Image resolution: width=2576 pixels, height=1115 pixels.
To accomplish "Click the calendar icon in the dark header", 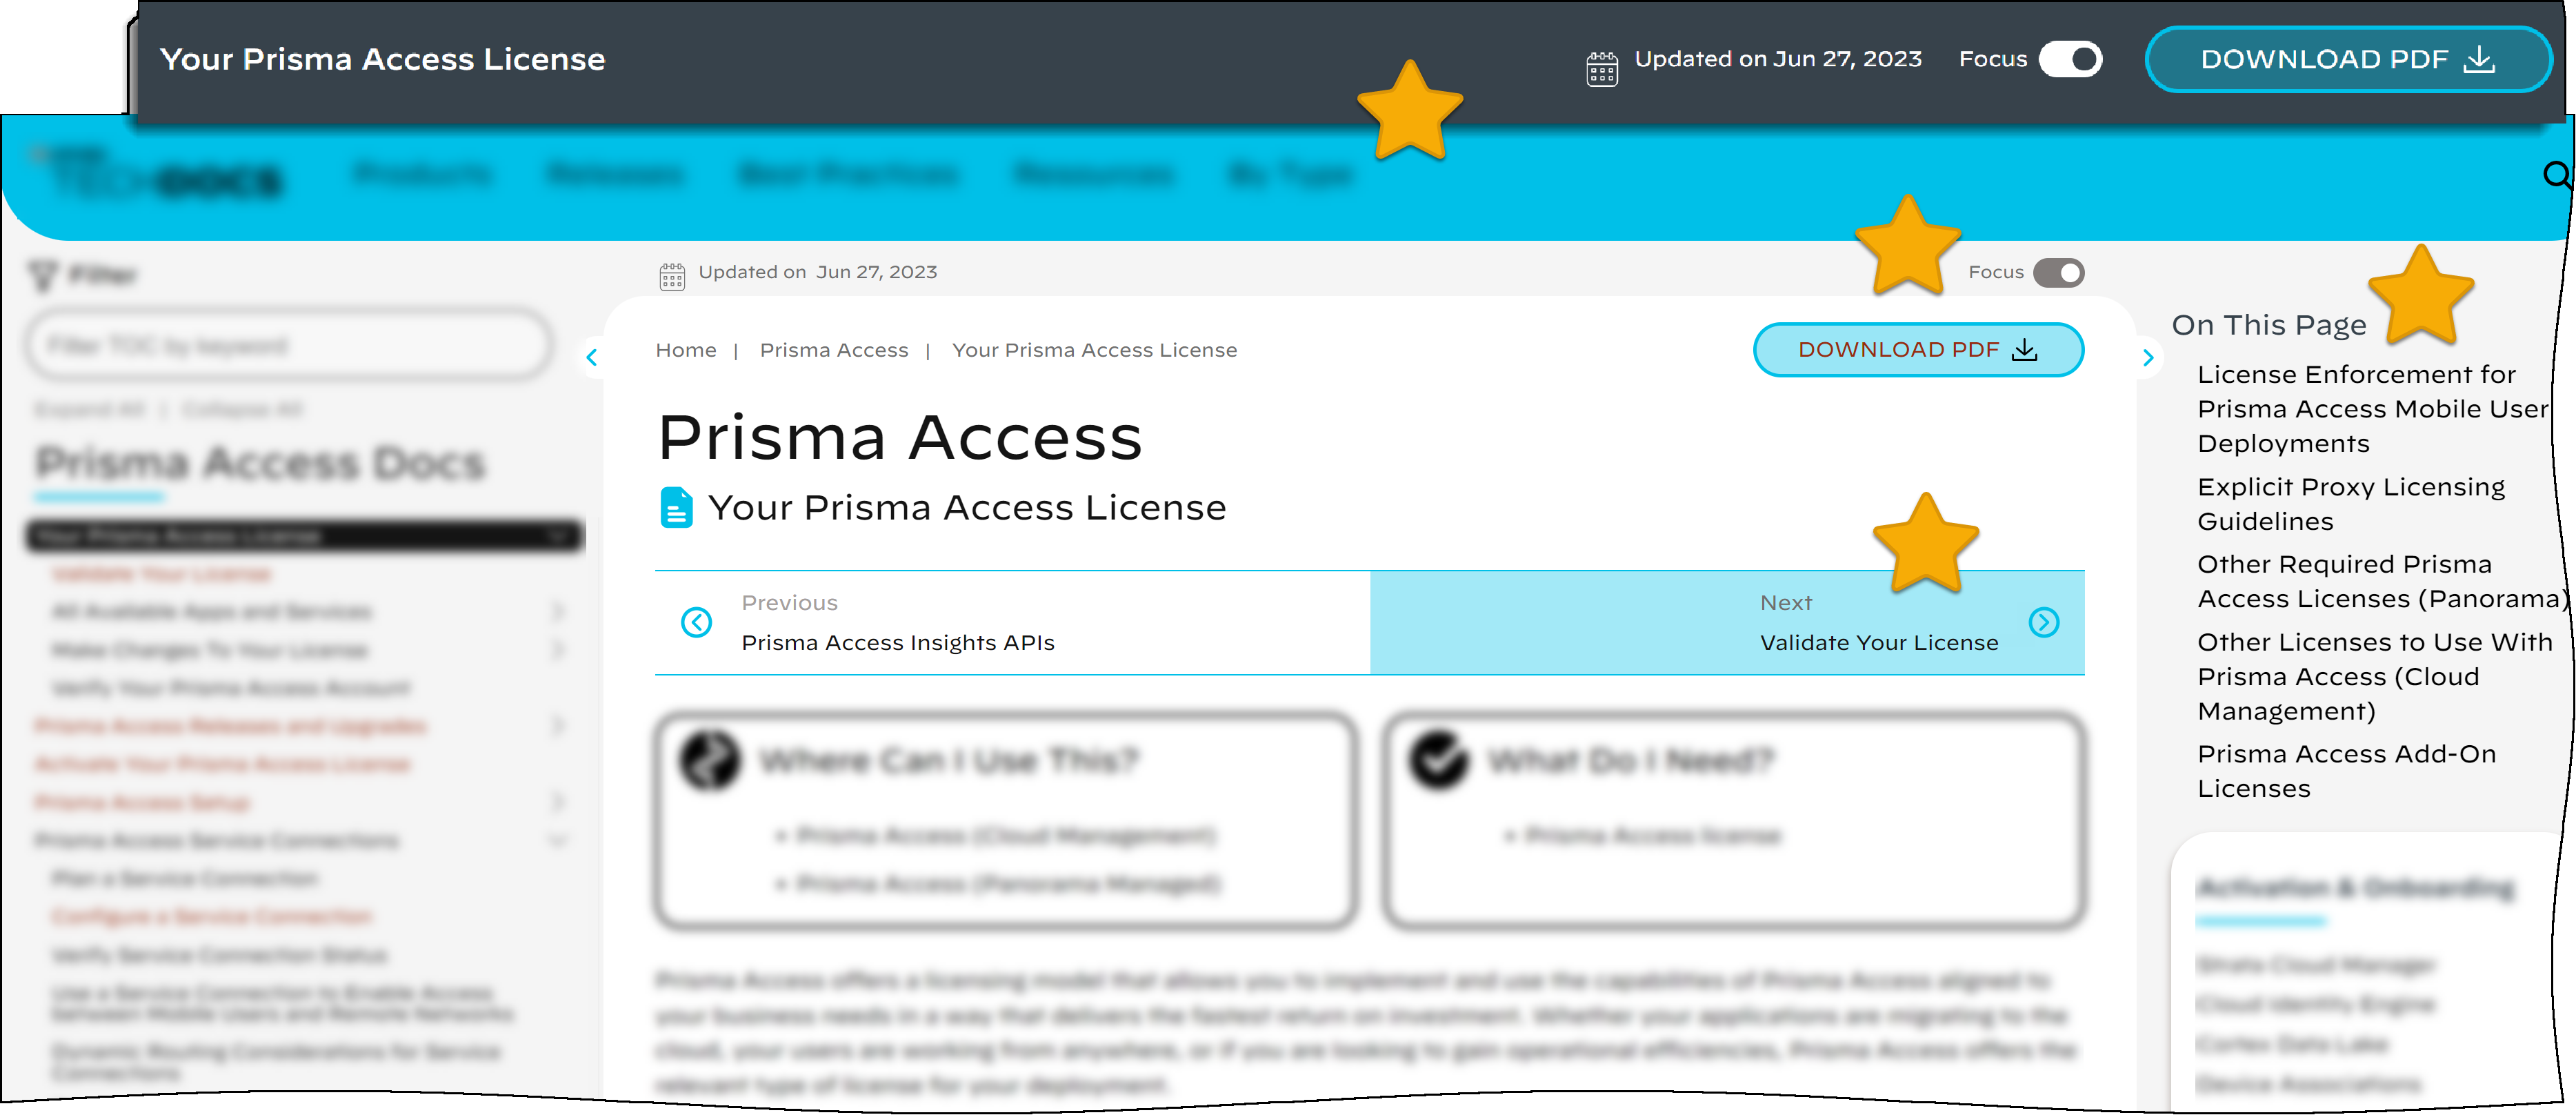I will (1601, 69).
